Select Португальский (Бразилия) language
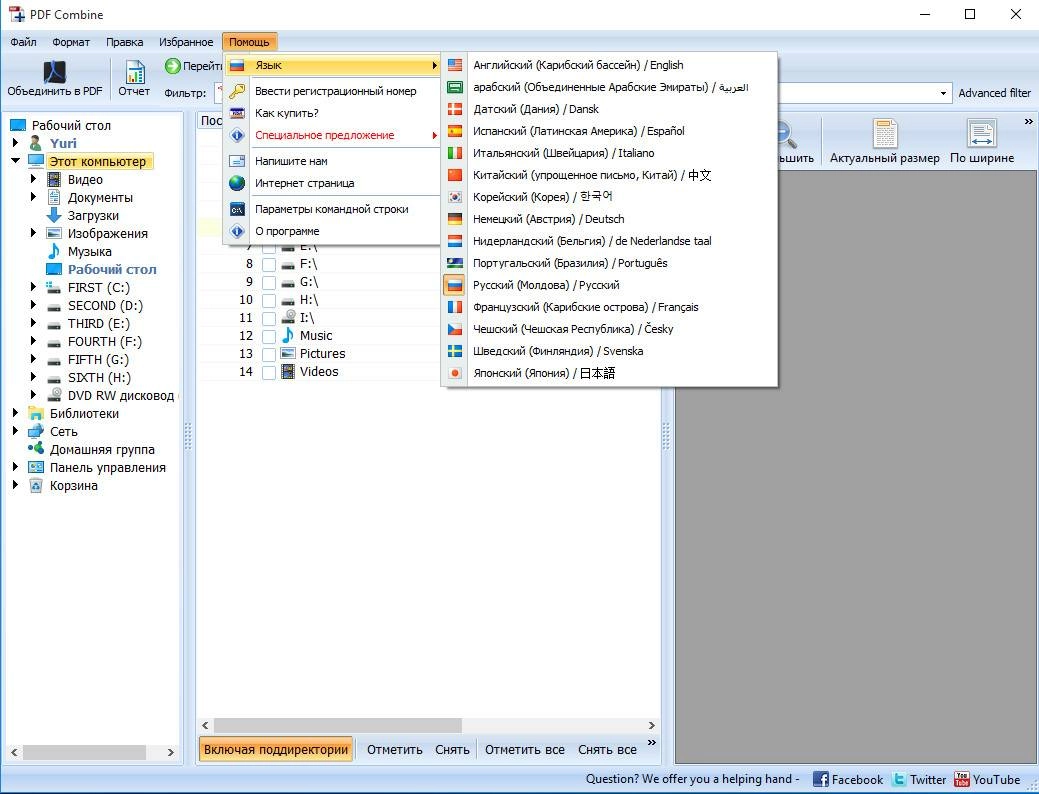 click(x=610, y=263)
